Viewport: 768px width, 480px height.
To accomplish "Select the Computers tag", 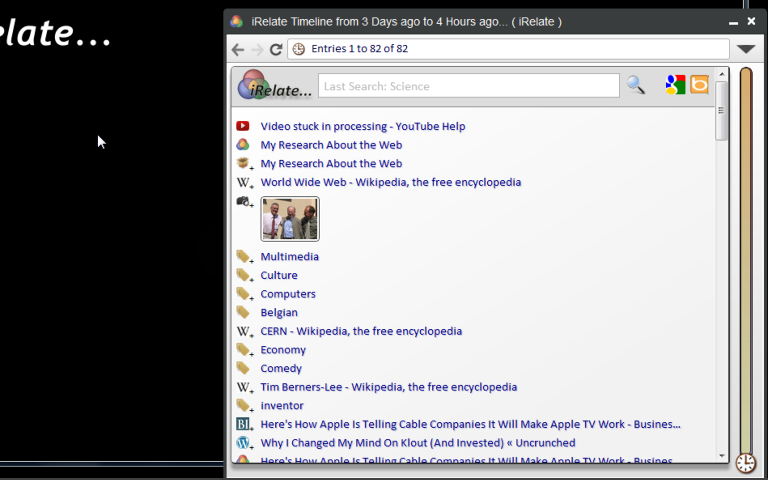I will (288, 294).
